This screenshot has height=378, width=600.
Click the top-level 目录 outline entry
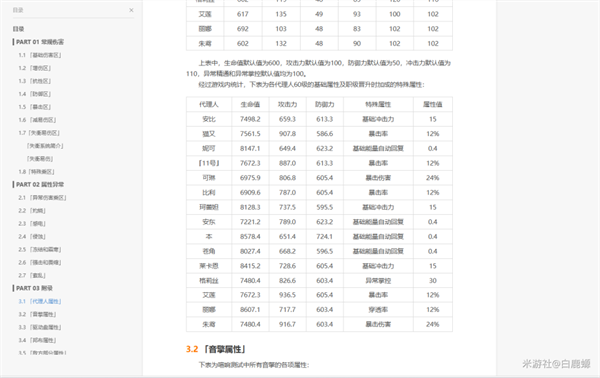click(18, 29)
